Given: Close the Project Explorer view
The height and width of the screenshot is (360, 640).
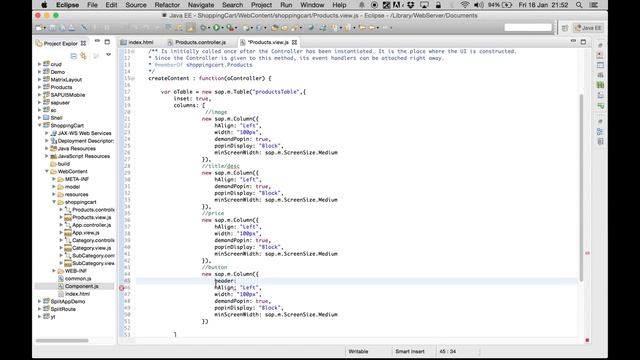Looking at the screenshot, I should (83, 43).
